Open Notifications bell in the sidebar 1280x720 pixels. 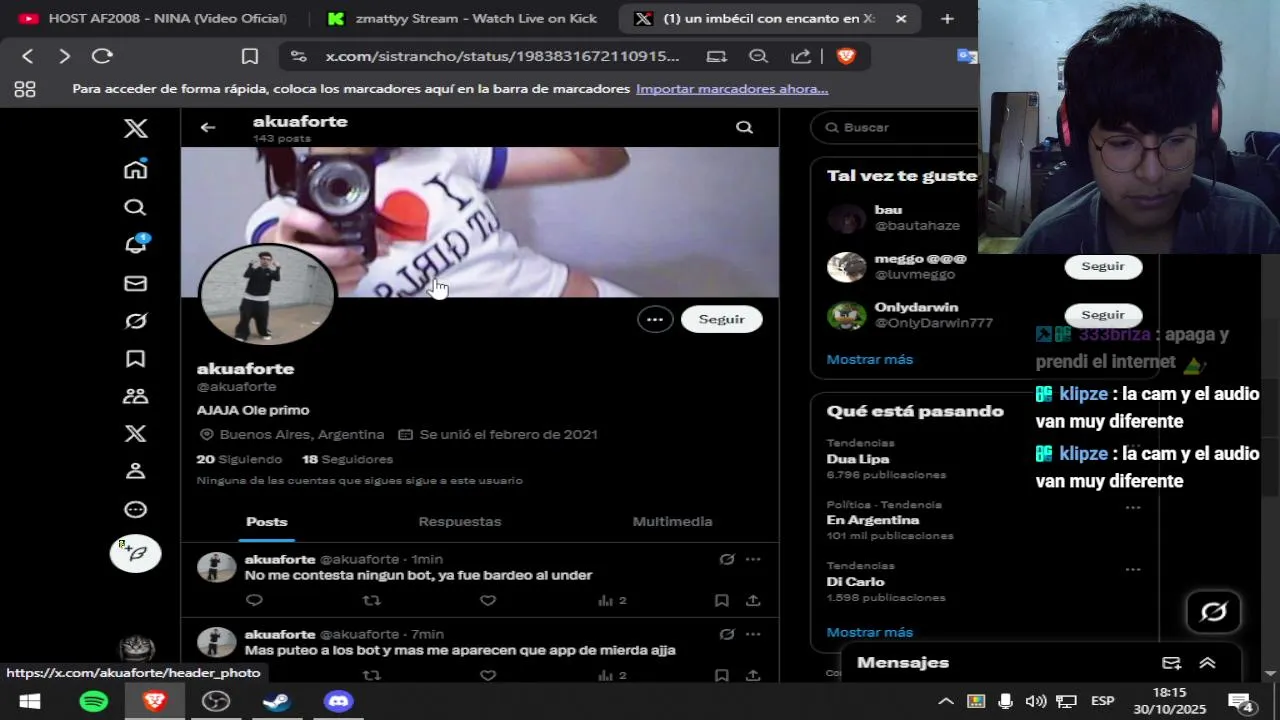tap(135, 244)
